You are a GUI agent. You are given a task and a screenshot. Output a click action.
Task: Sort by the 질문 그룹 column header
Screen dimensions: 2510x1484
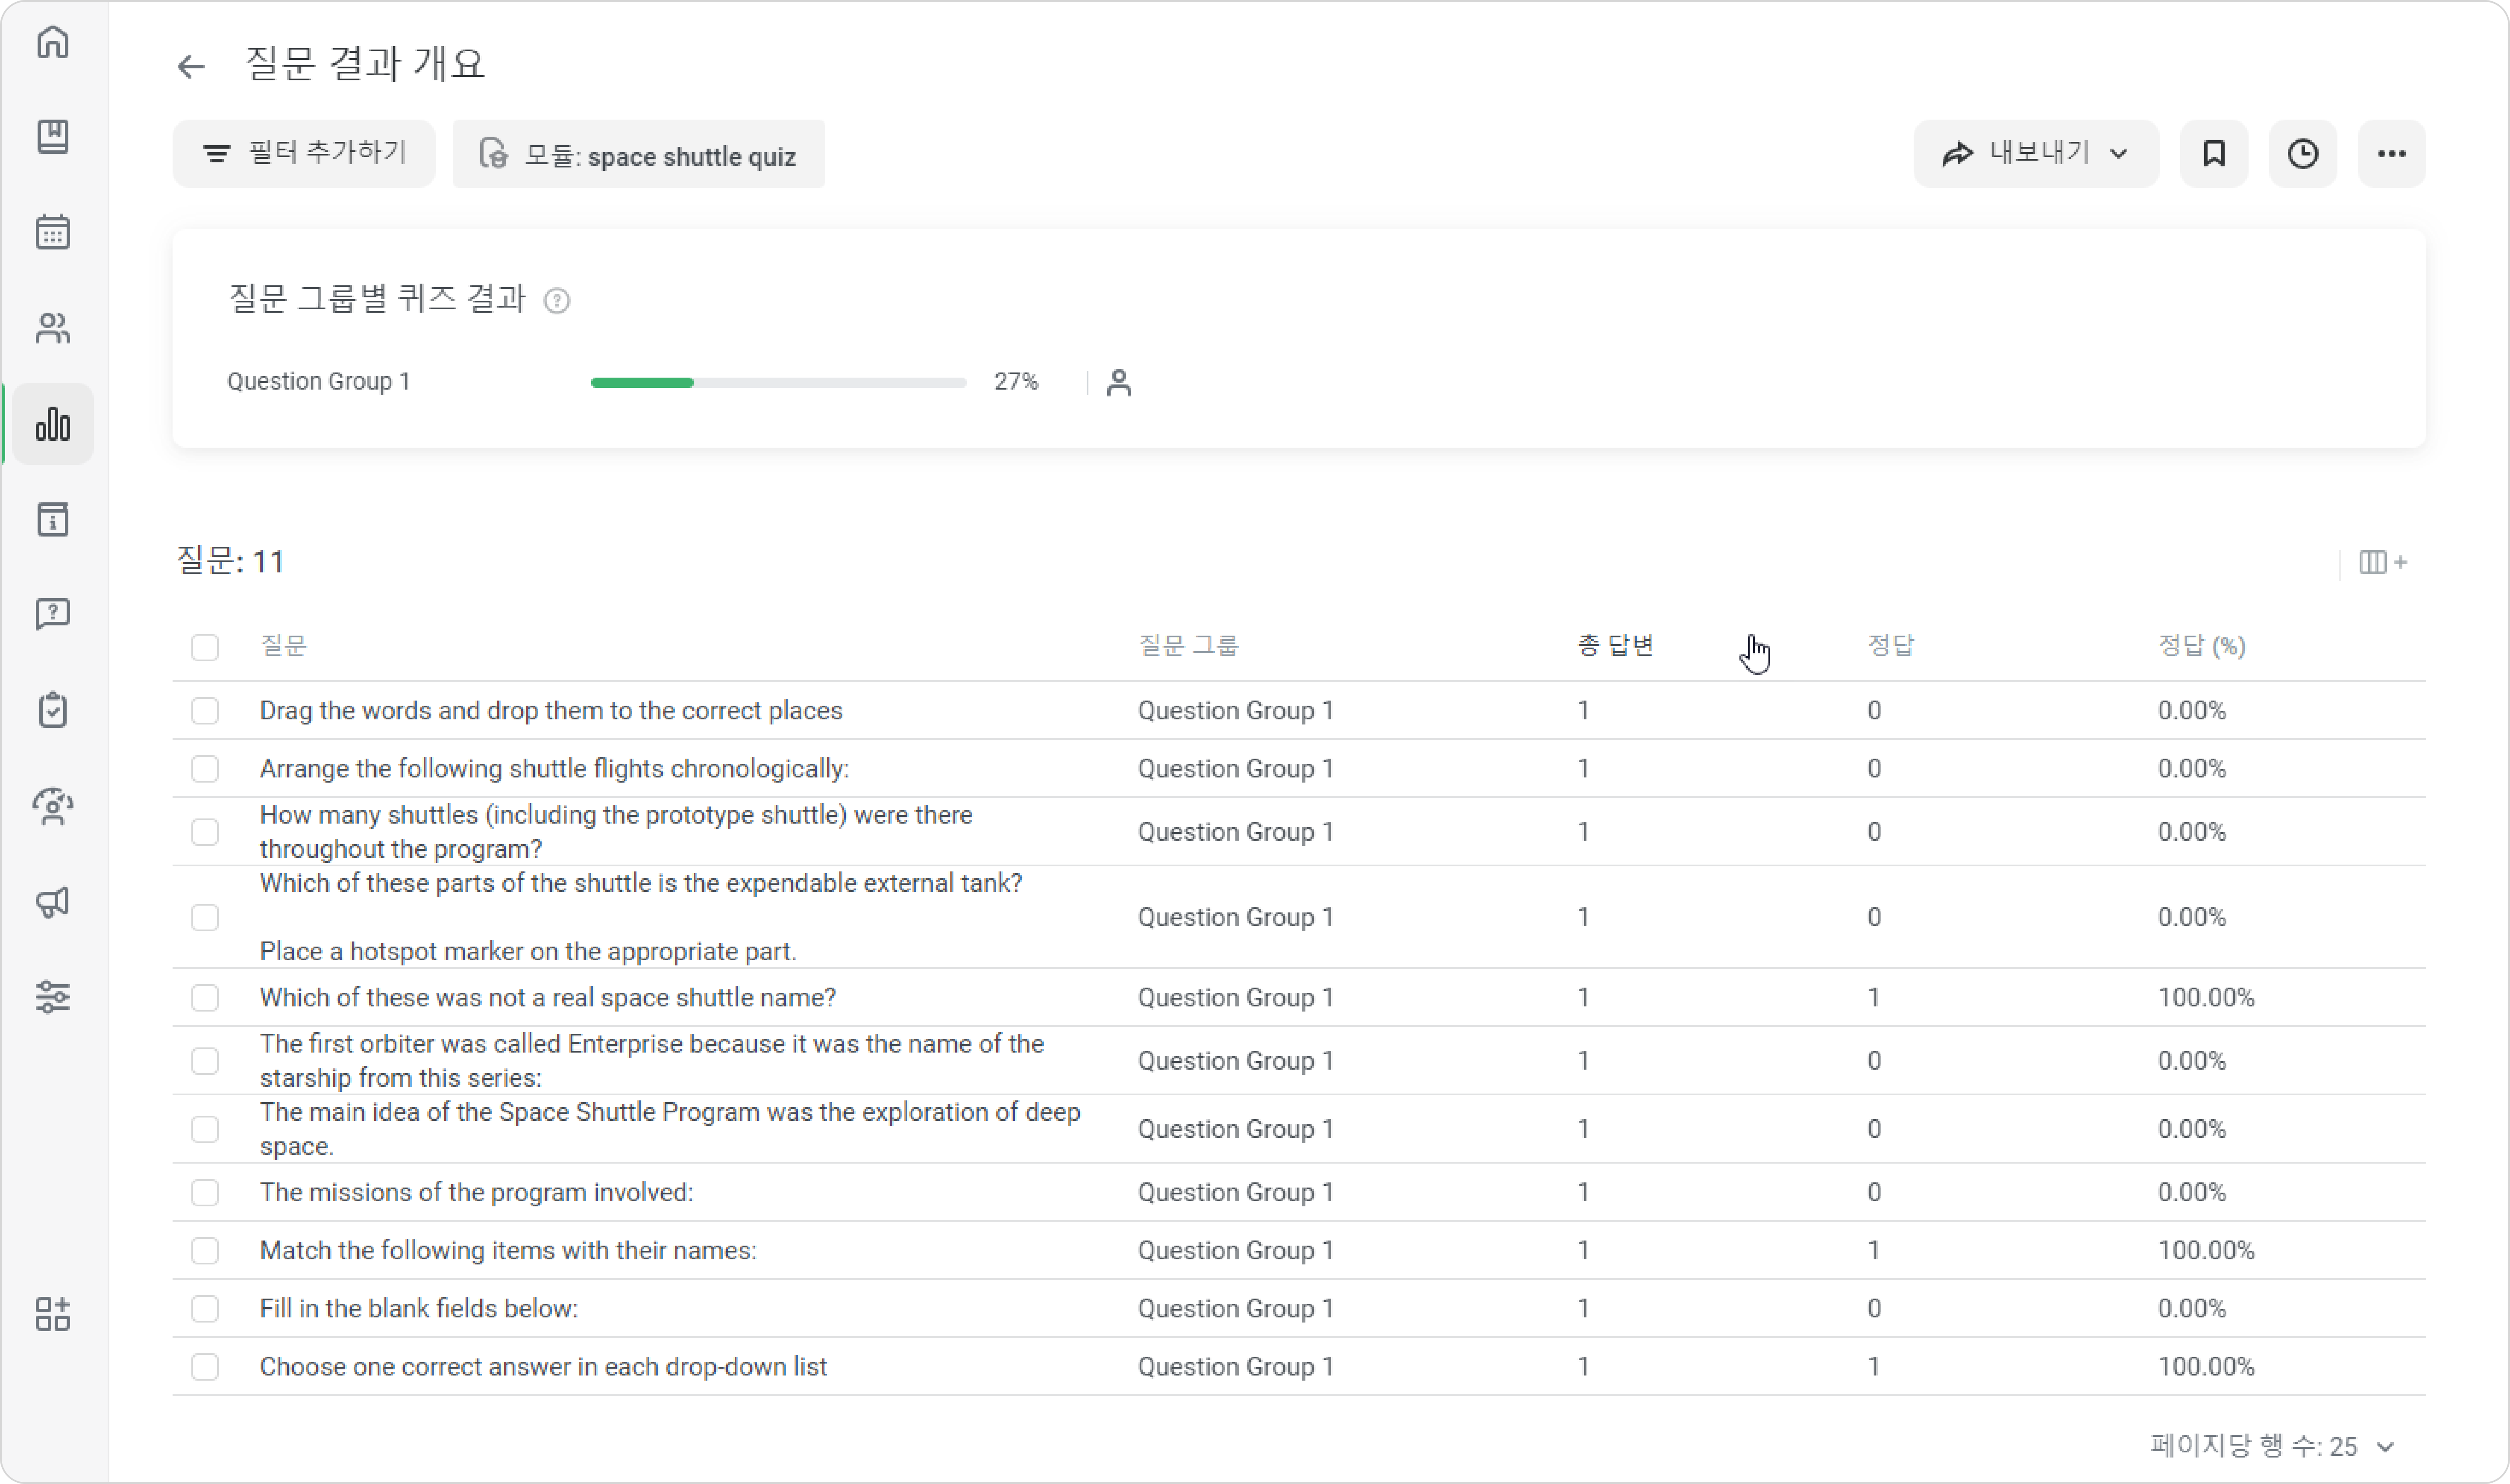coord(1188,646)
